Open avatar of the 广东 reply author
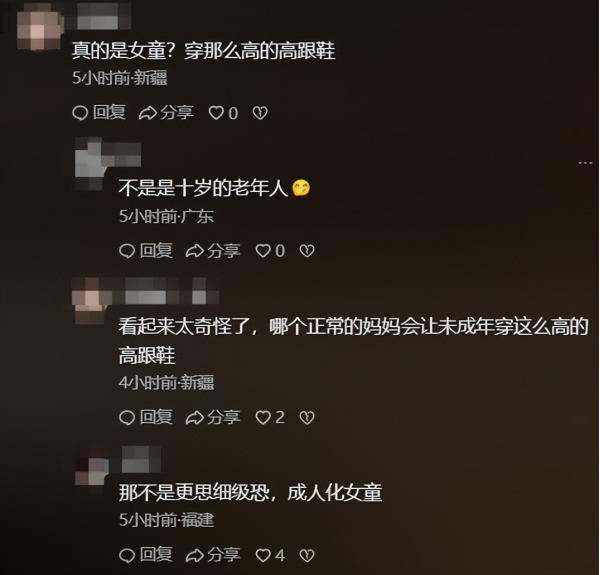This screenshot has width=600, height=575. 91,164
